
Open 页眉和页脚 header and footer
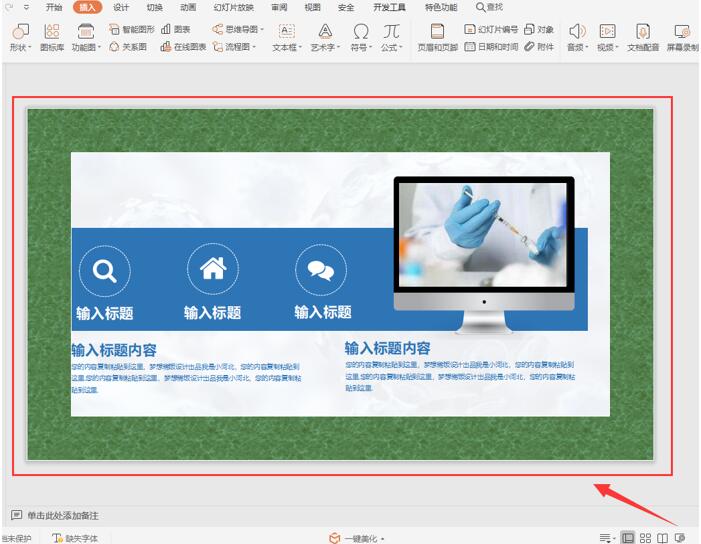437,38
